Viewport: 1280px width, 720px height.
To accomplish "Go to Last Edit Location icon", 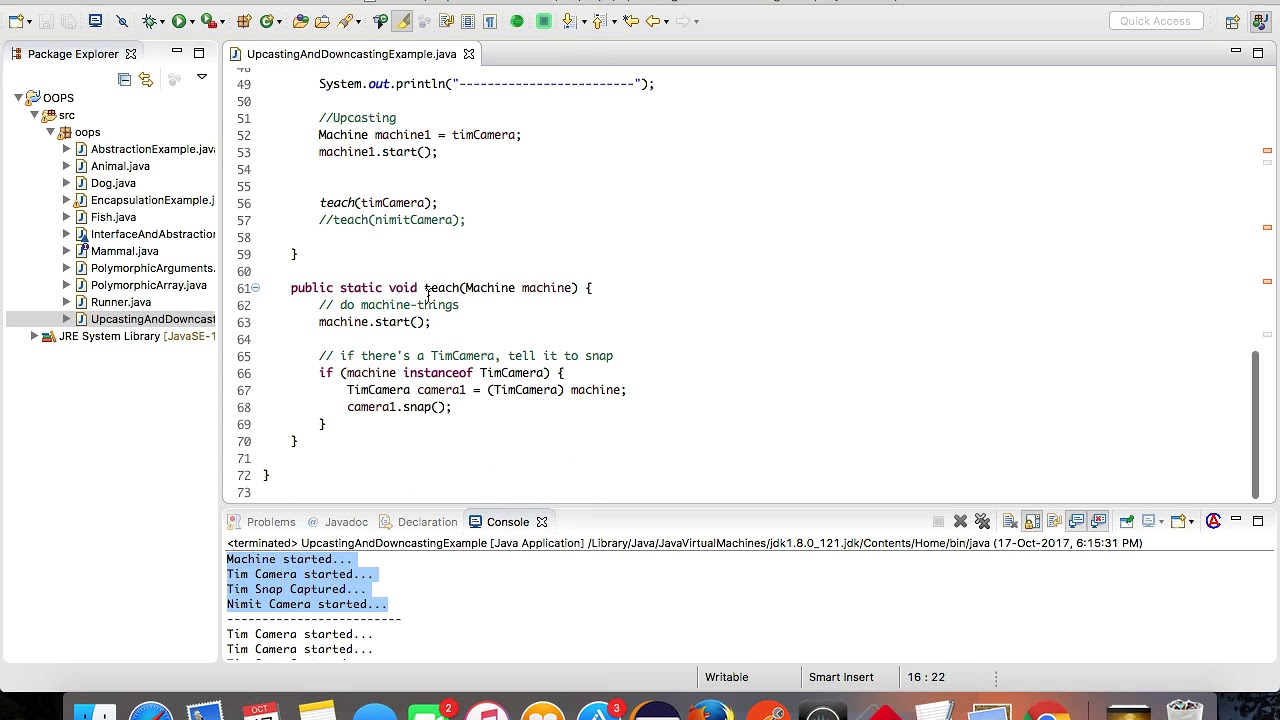I will pyautogui.click(x=630, y=21).
